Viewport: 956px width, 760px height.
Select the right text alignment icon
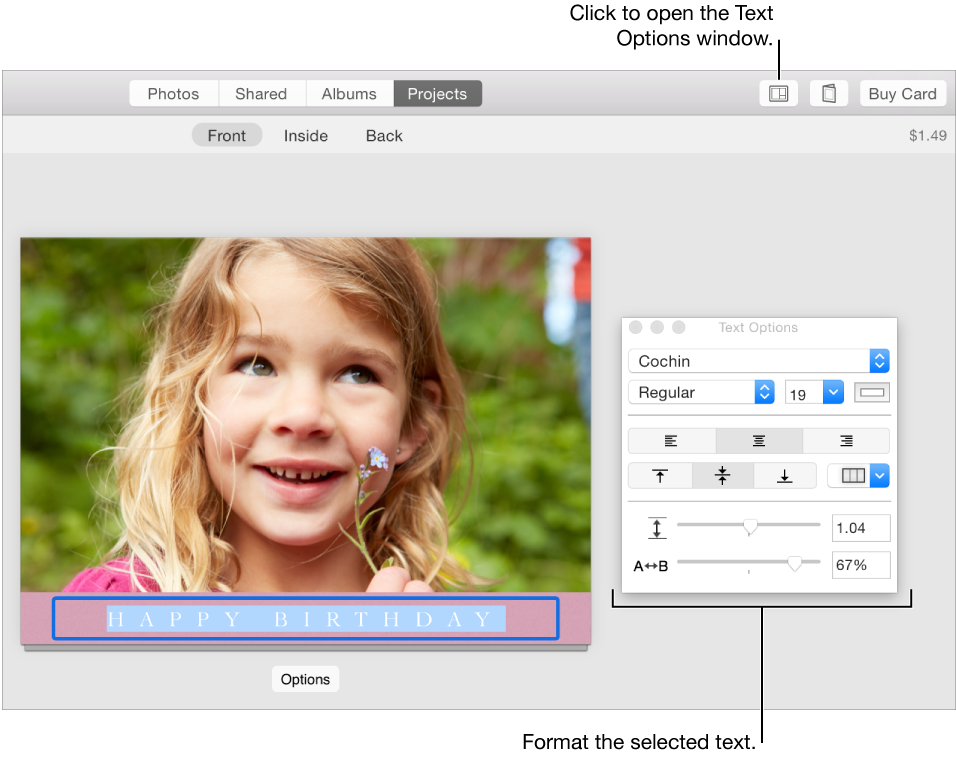(x=845, y=440)
